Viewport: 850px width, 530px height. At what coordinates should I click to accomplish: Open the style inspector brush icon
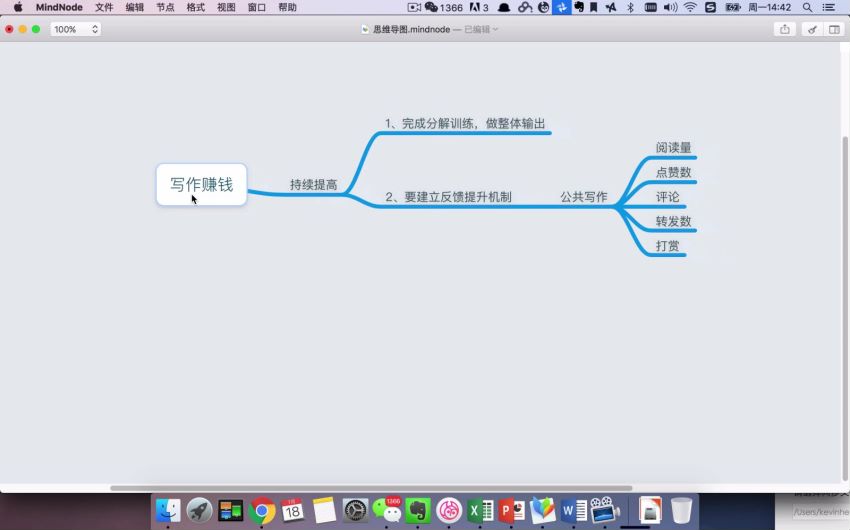(812, 29)
